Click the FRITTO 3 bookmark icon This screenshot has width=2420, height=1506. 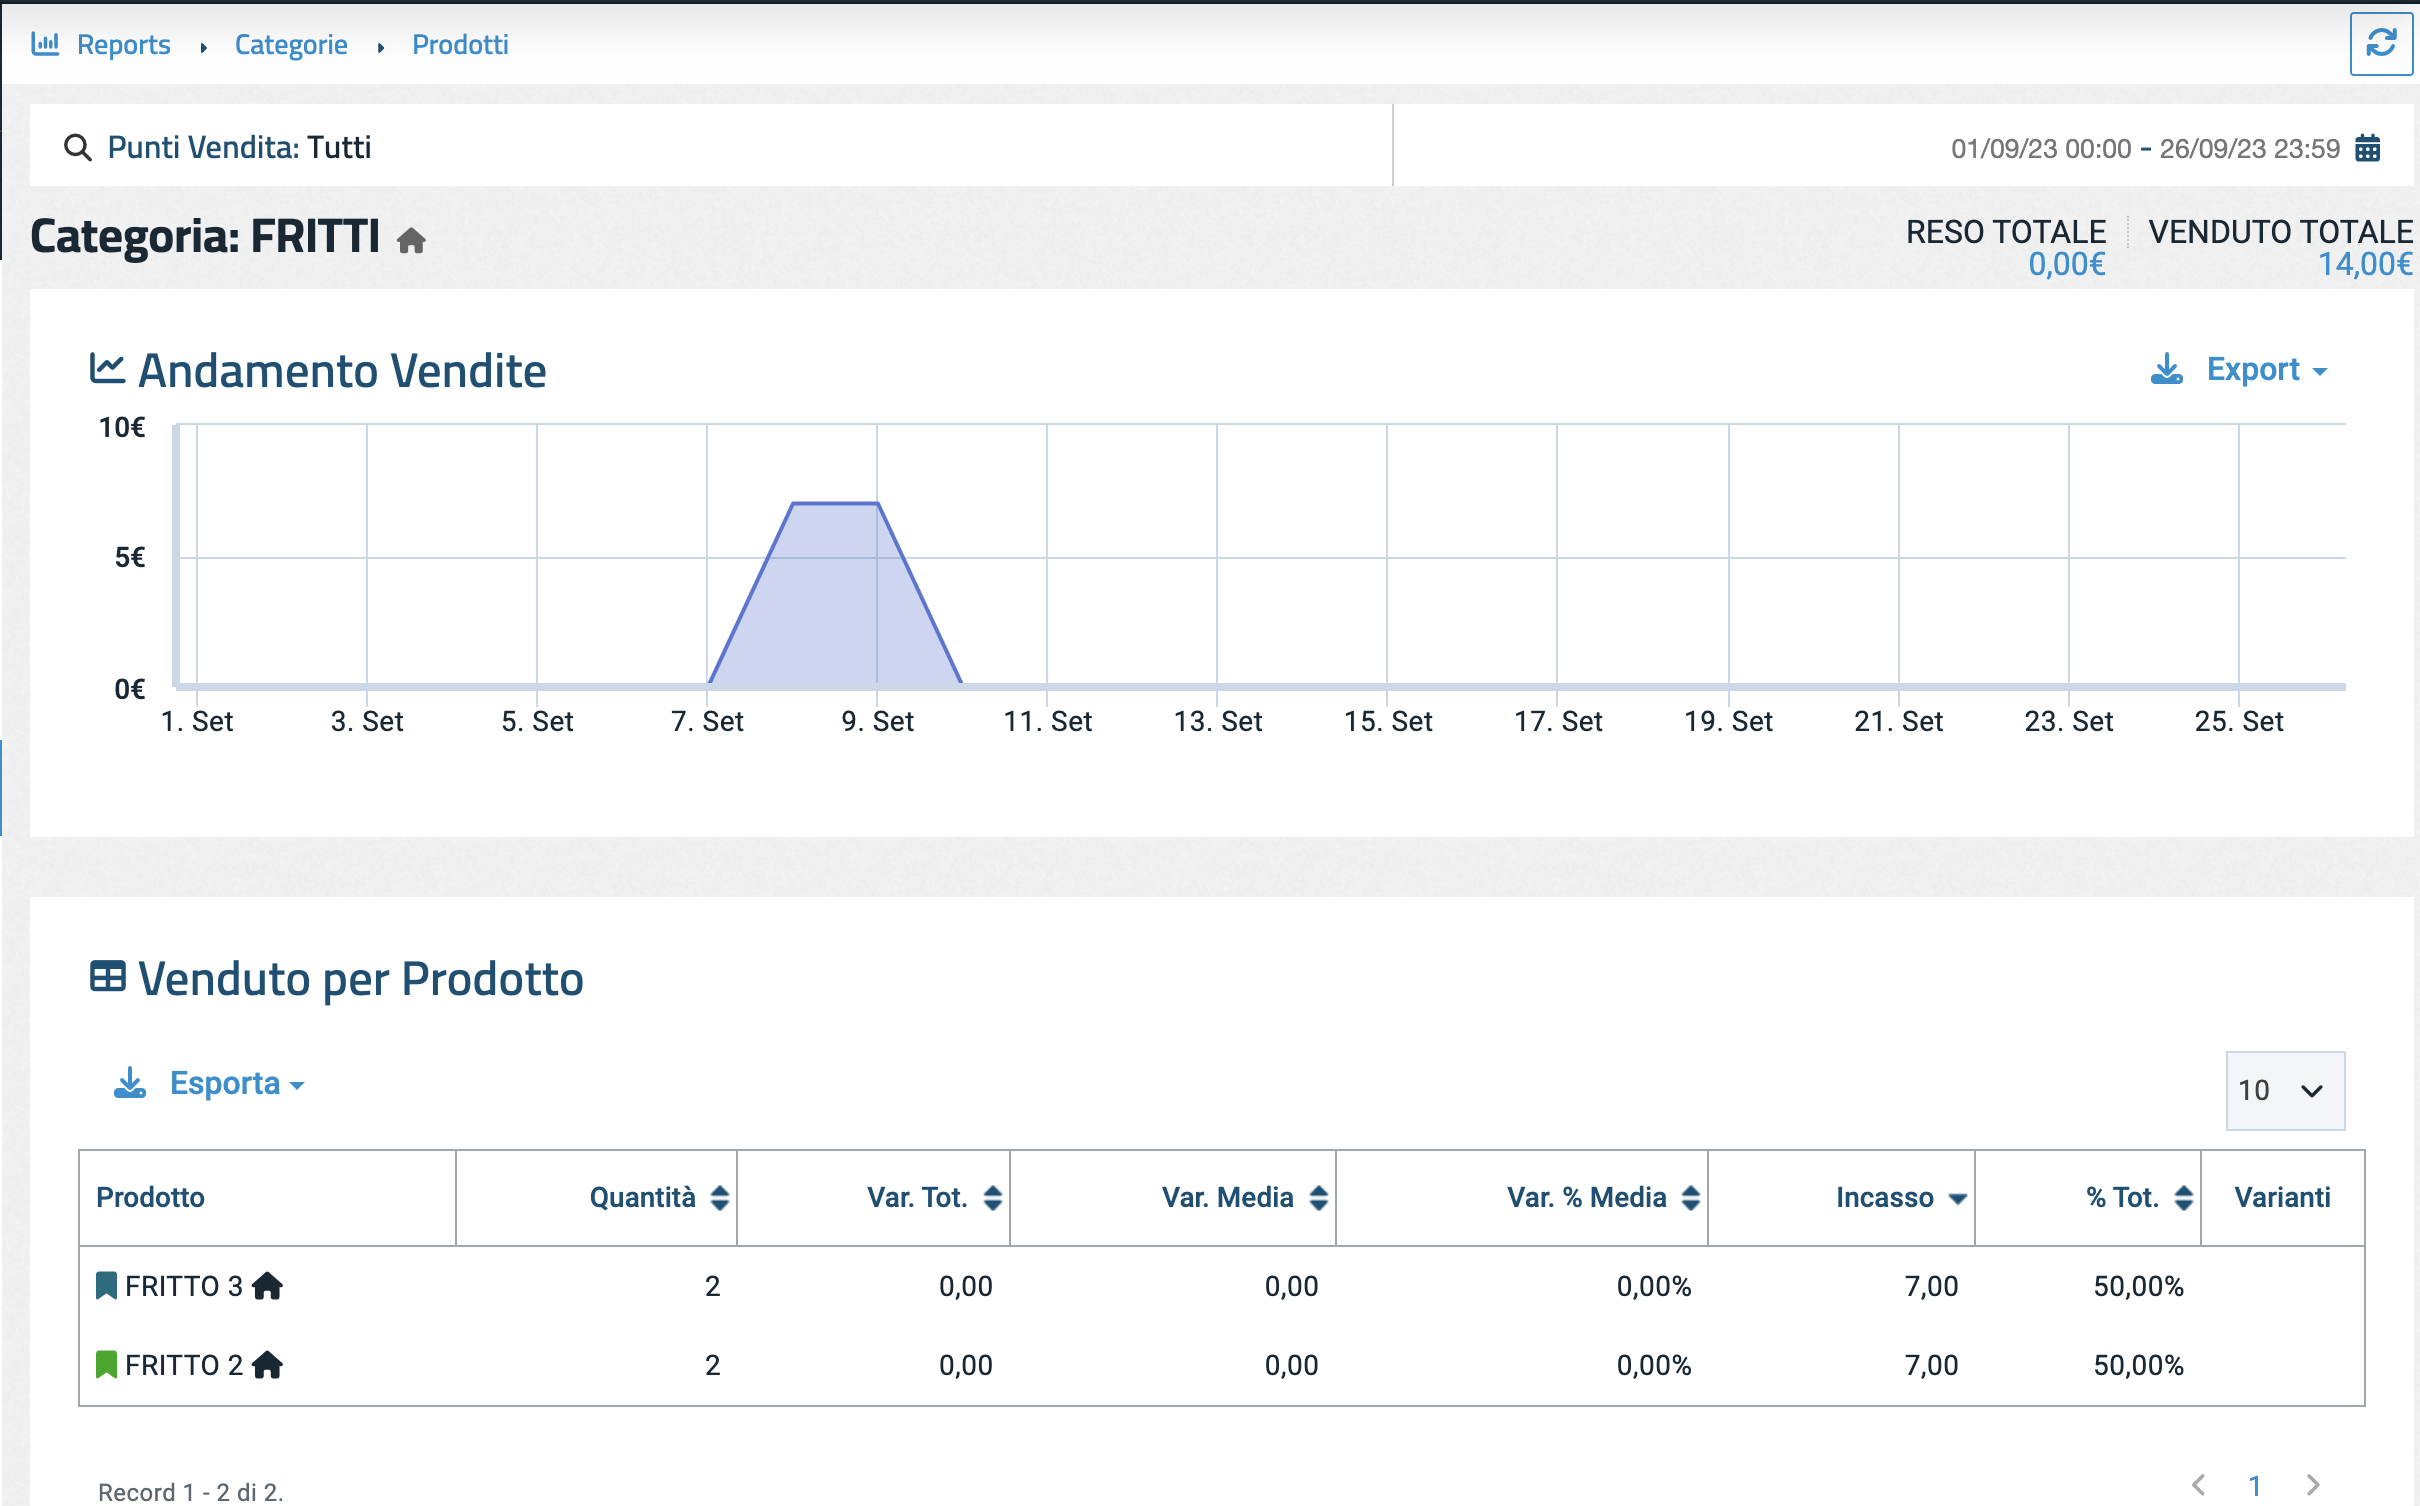point(106,1285)
